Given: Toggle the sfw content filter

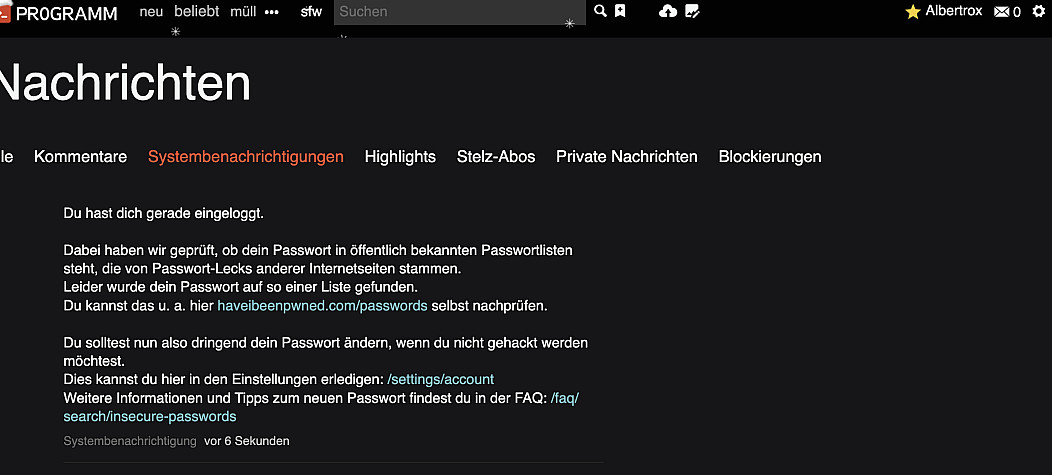Looking at the screenshot, I should point(311,12).
